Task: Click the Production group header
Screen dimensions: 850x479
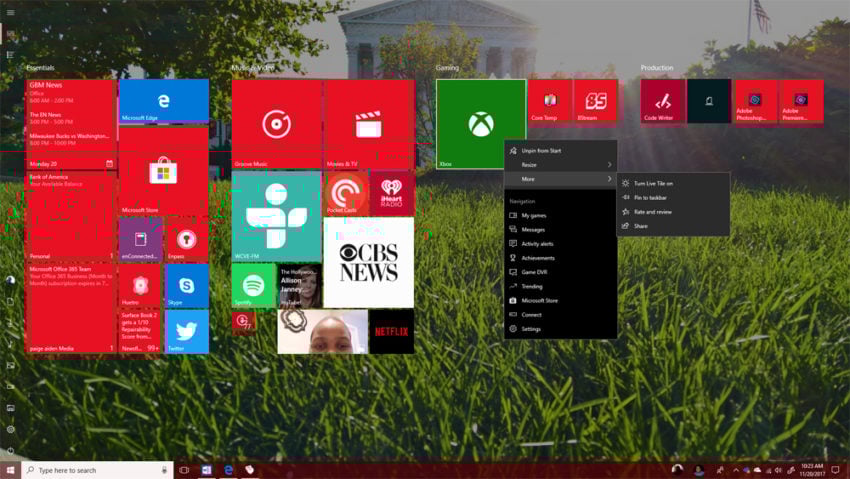Action: point(657,68)
